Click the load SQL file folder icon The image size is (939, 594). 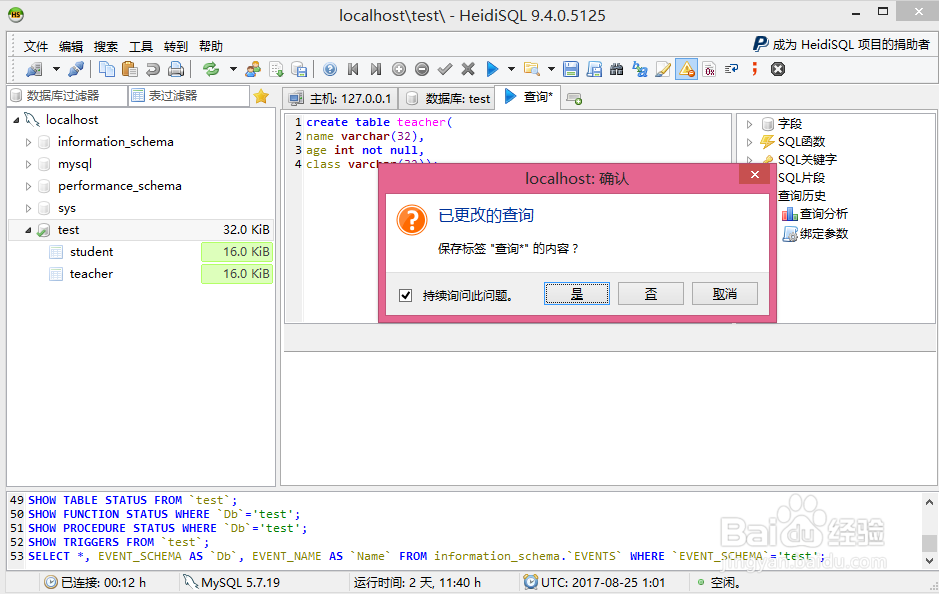coord(531,69)
